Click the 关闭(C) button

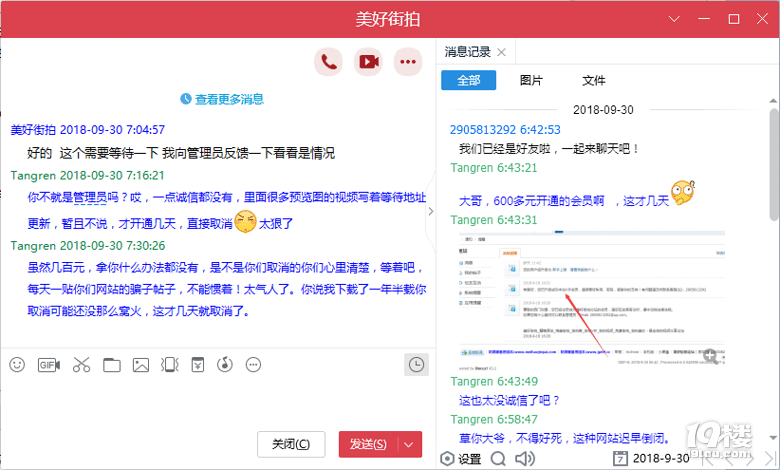[x=290, y=444]
